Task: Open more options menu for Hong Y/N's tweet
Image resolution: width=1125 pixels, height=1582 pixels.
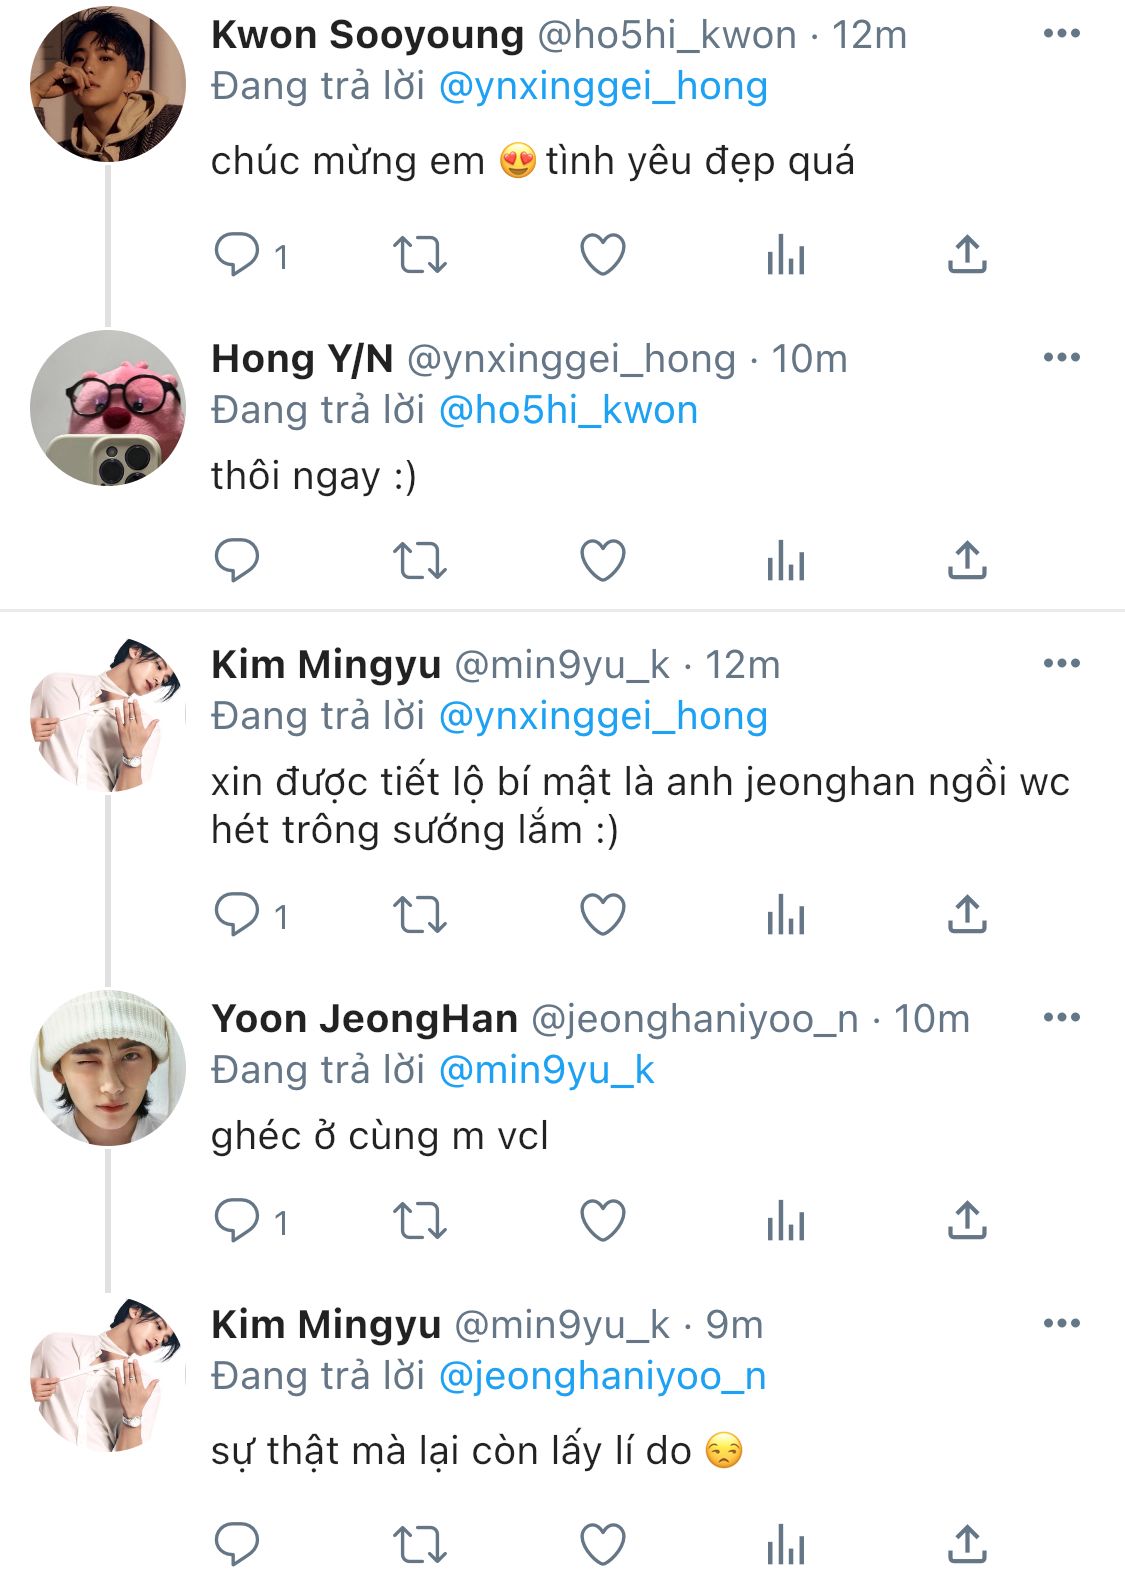Action: click(x=1061, y=357)
